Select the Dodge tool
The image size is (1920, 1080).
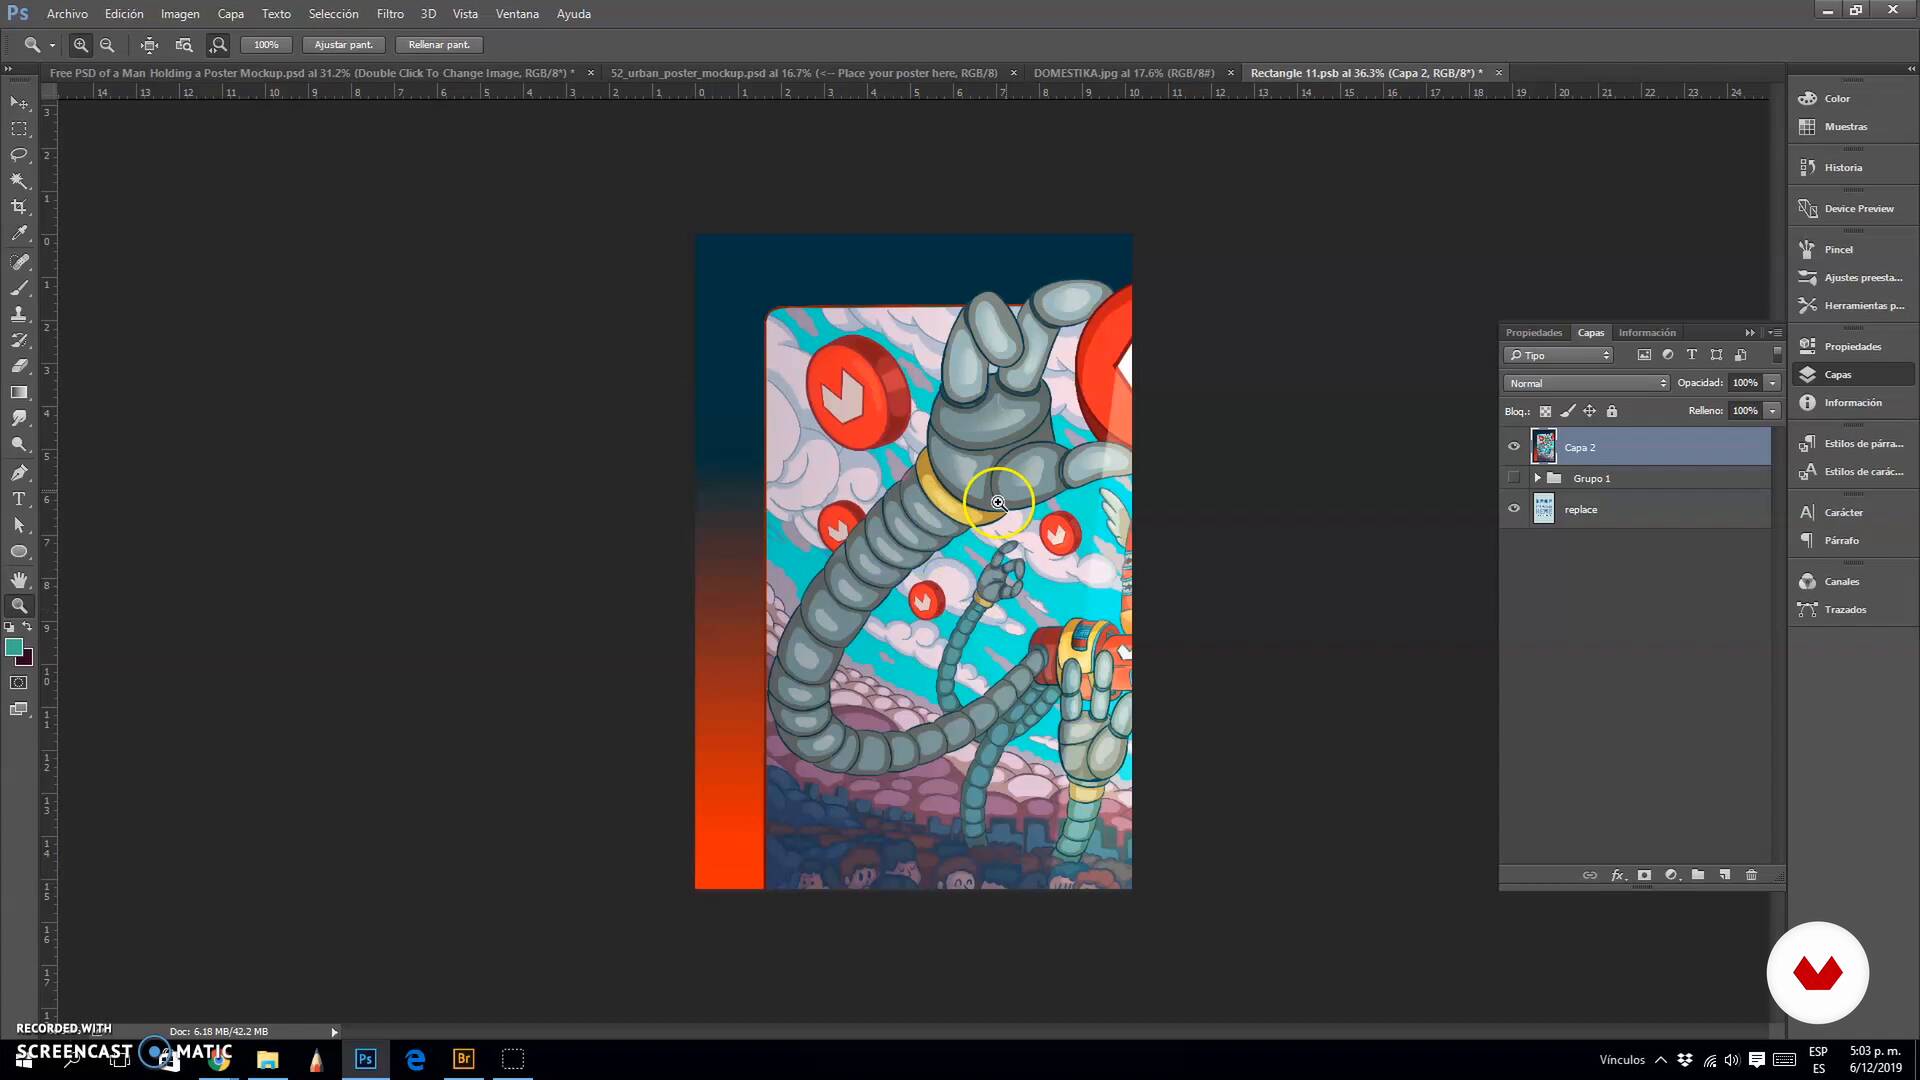19,444
